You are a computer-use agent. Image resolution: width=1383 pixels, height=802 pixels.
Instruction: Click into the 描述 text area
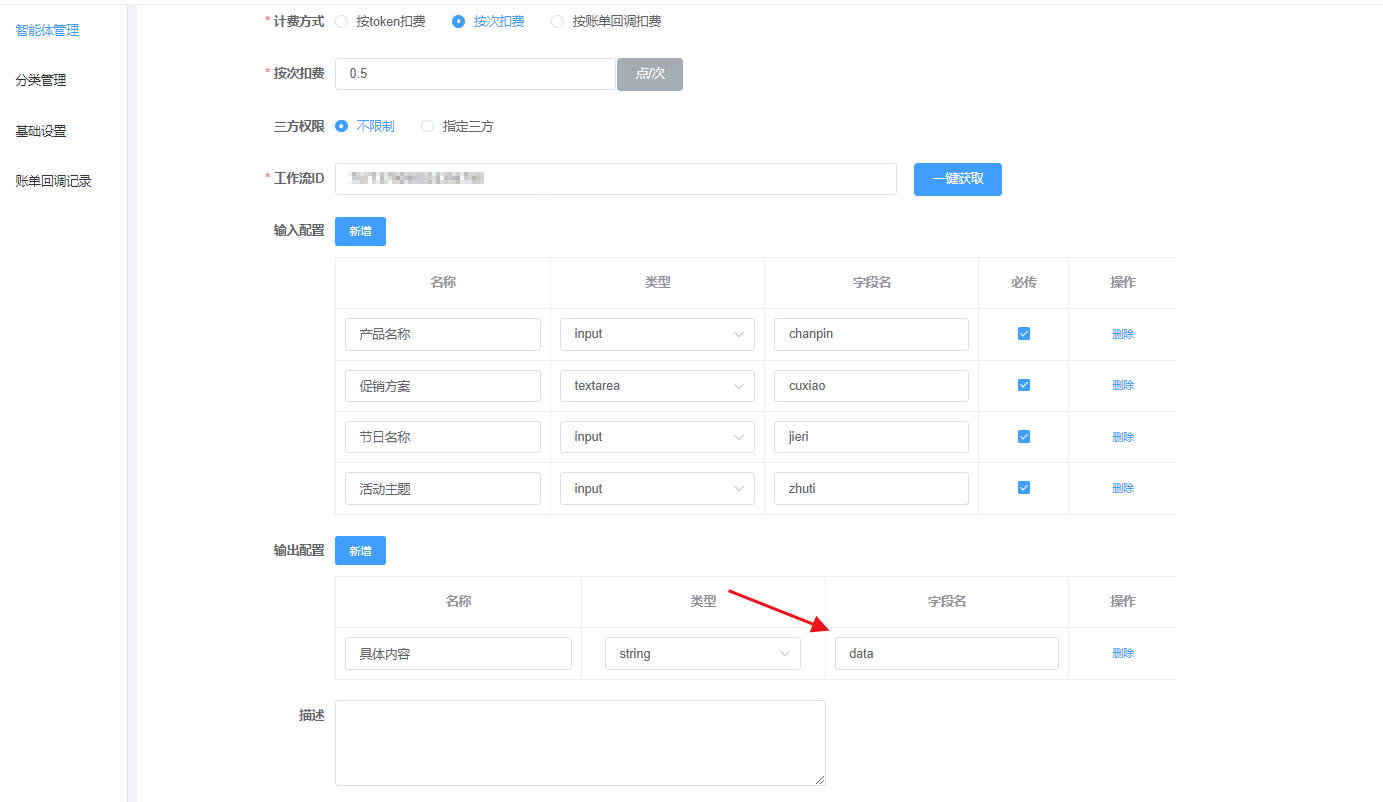pyautogui.click(x=580, y=742)
